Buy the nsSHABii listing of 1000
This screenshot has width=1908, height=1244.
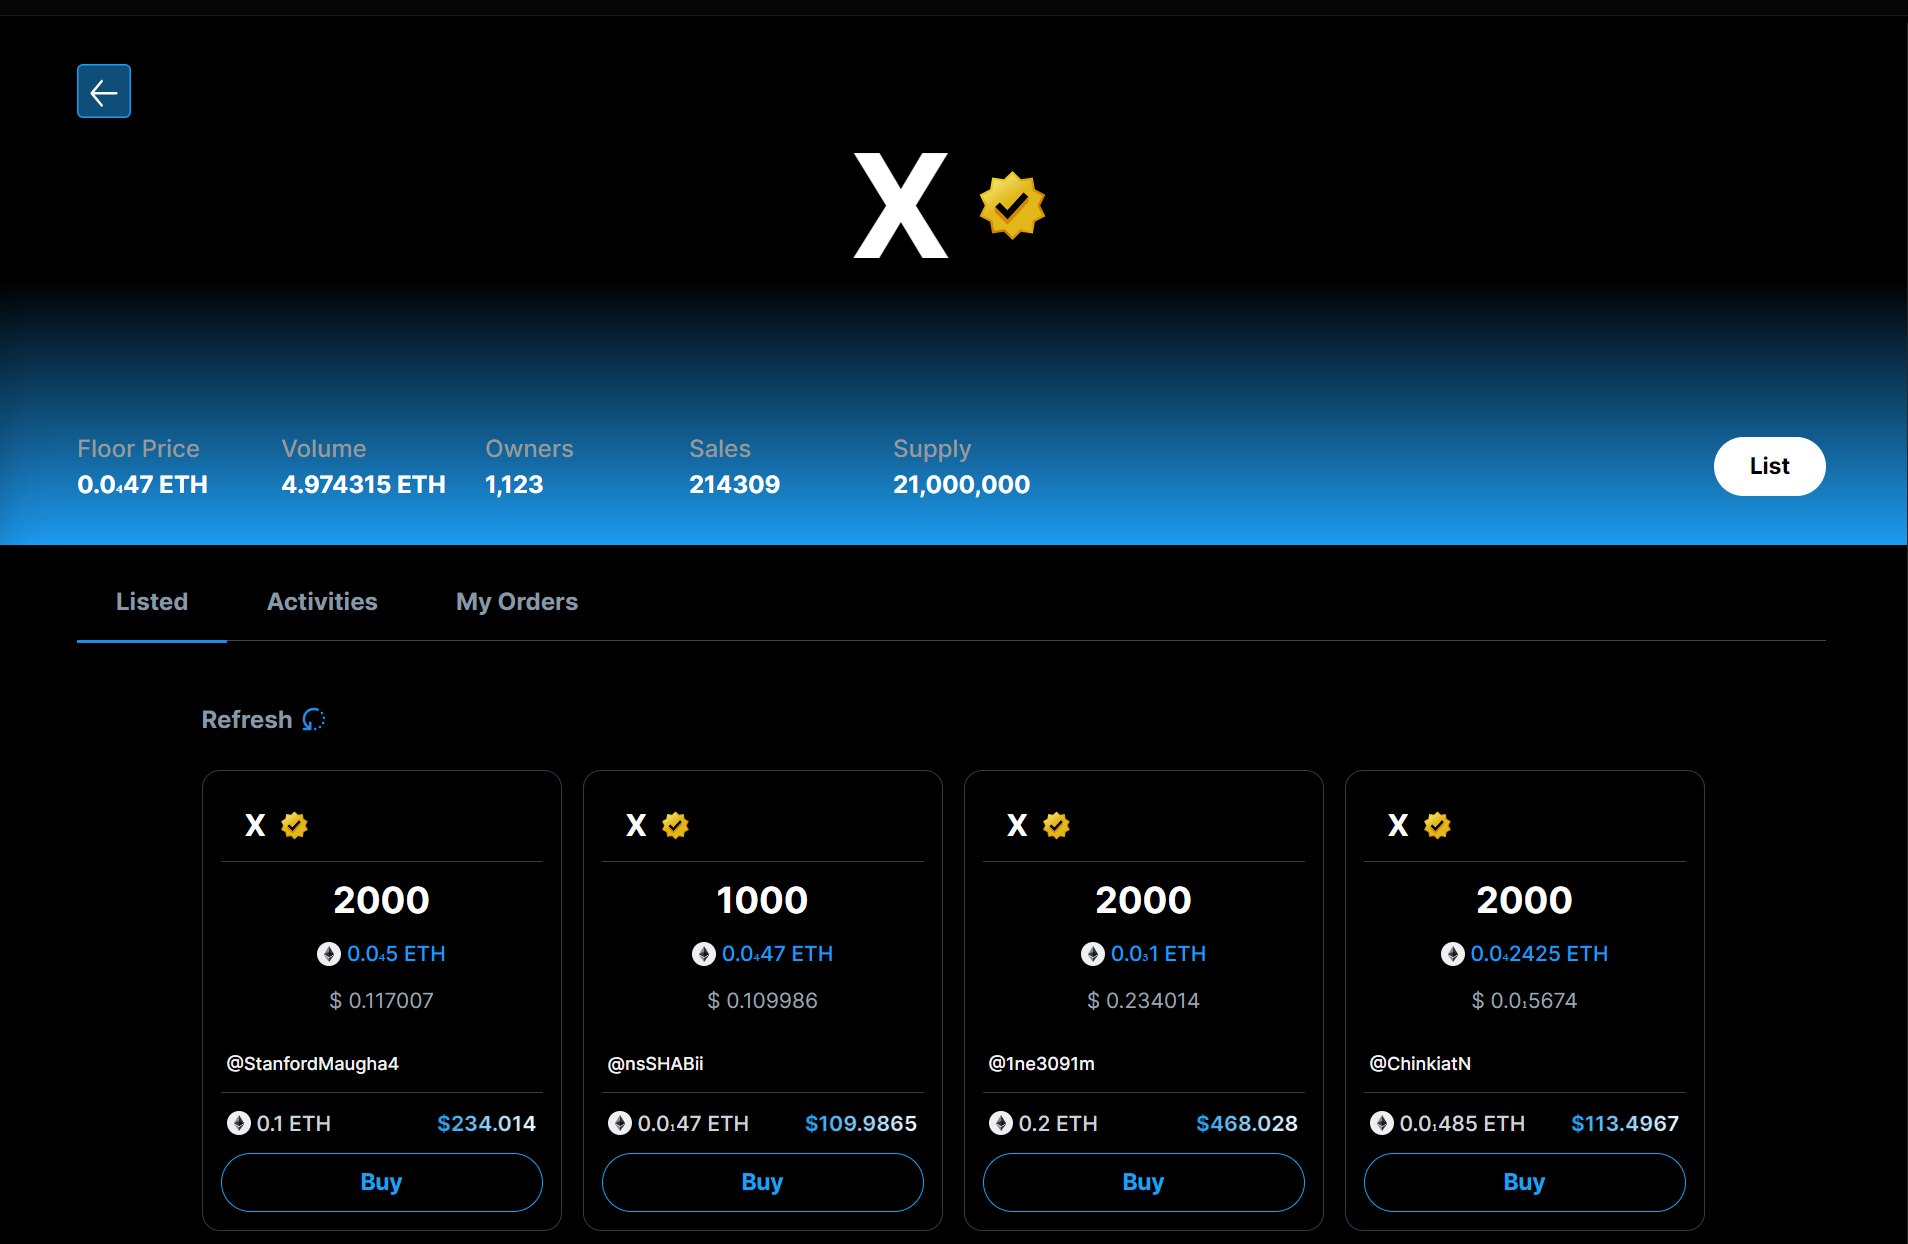[762, 1182]
